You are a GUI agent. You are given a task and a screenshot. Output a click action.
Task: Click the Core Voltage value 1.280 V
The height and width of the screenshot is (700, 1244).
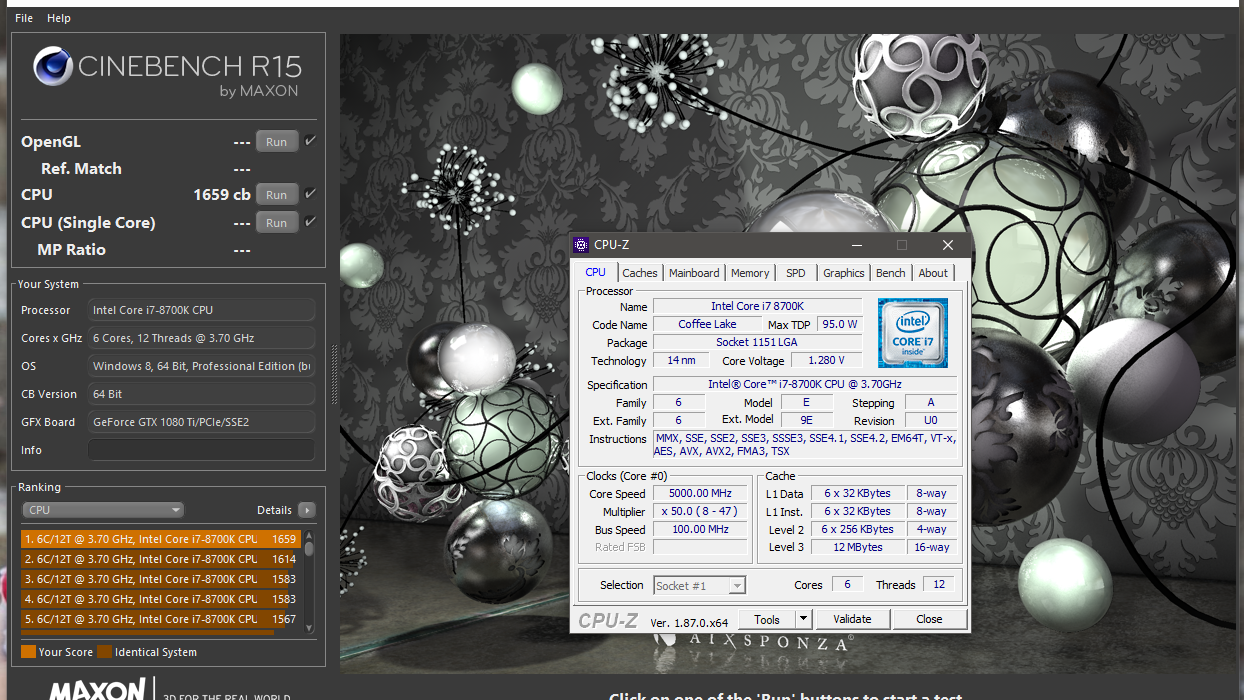(x=826, y=360)
